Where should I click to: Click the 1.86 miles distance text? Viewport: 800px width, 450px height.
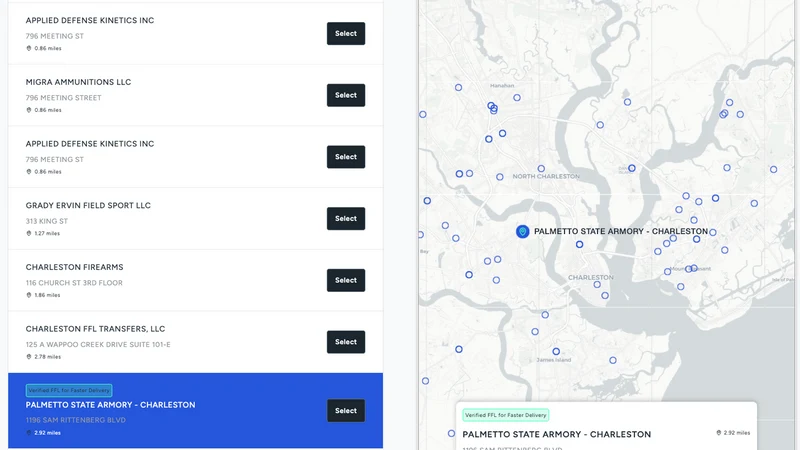(x=47, y=295)
